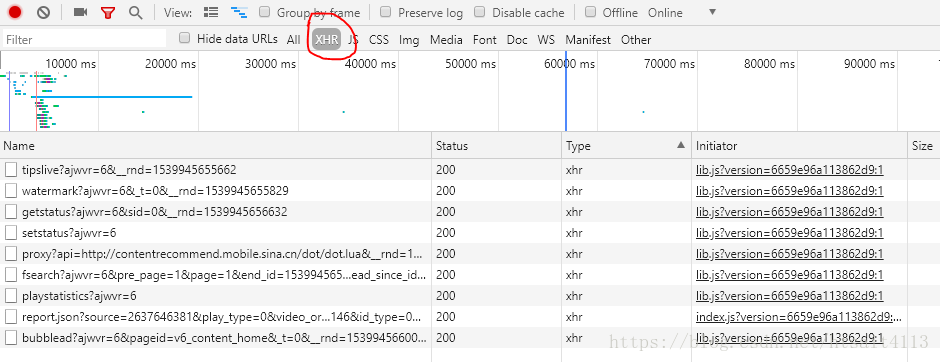Click file icon of fsearch request
The width and height of the screenshot is (940, 362).
tap(11, 275)
